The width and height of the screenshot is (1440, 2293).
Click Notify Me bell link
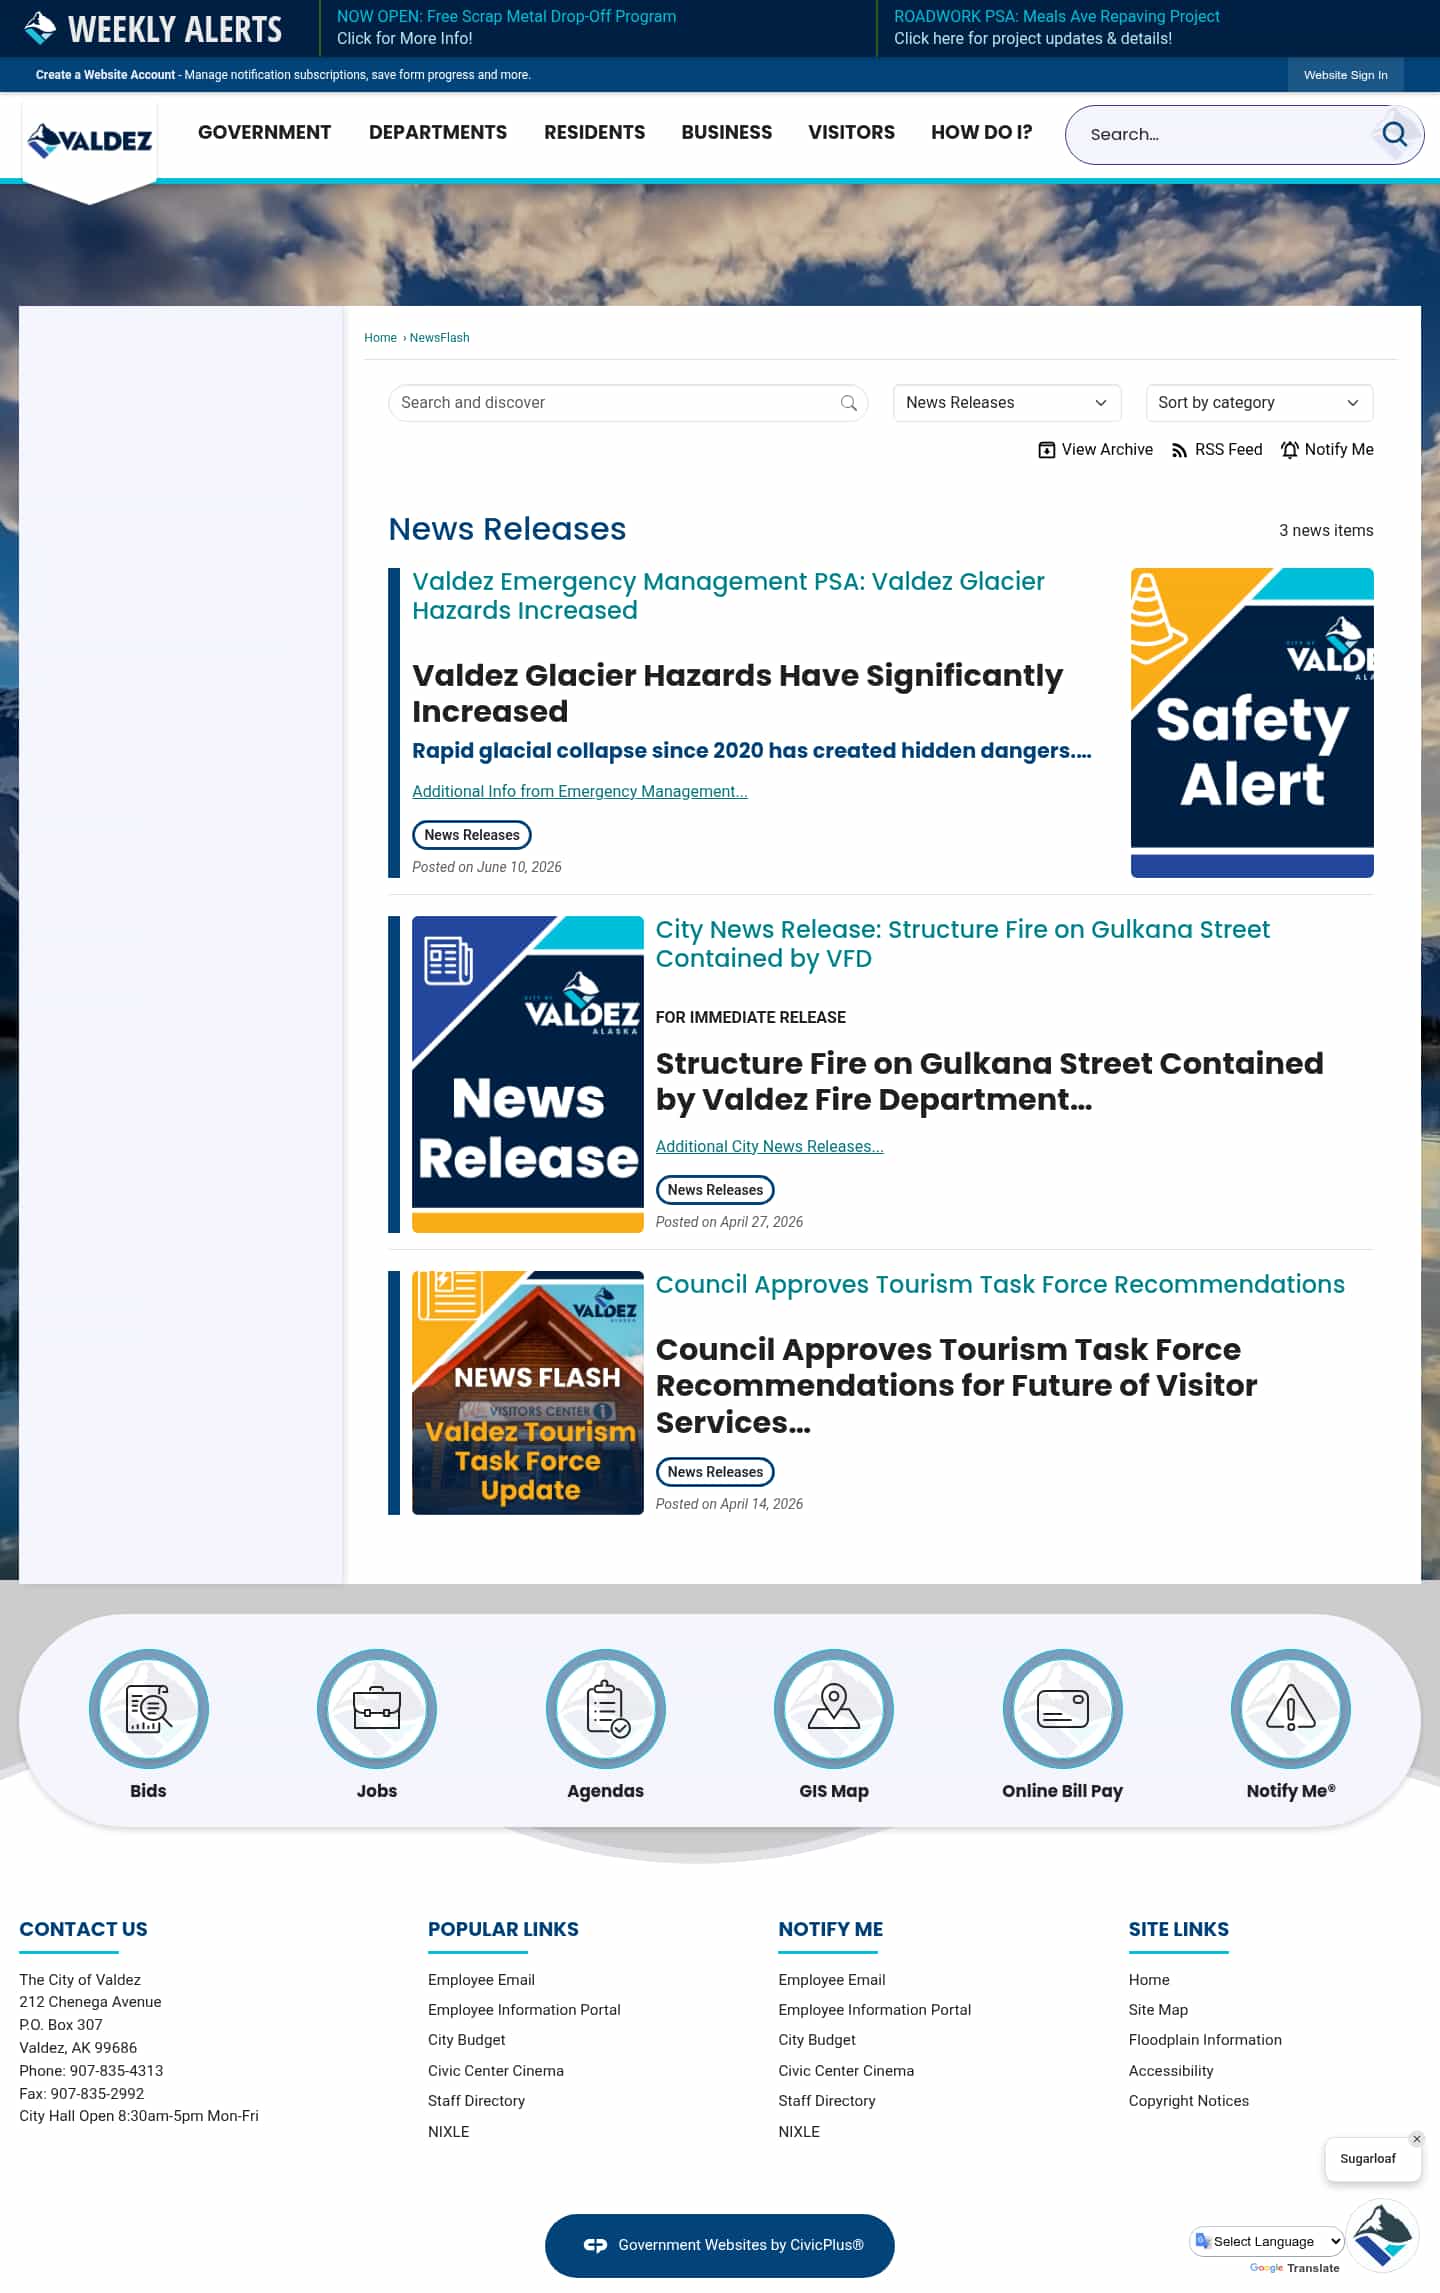tap(1327, 450)
